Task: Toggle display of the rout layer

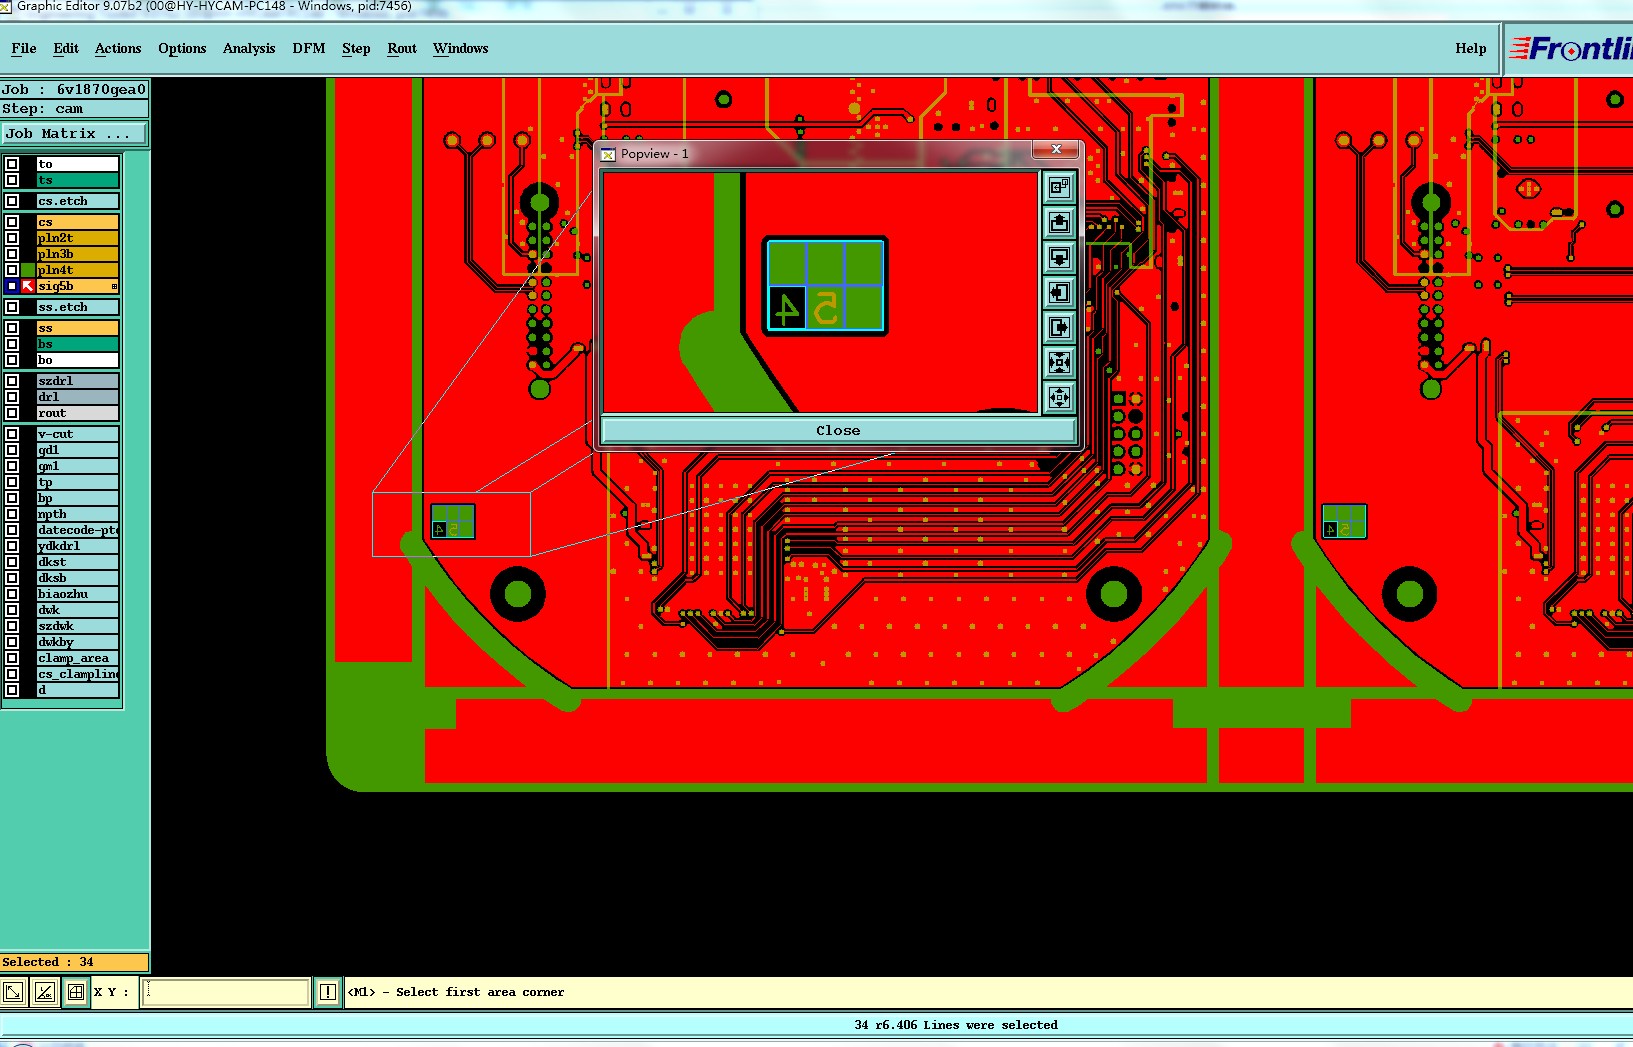Action: (x=12, y=413)
